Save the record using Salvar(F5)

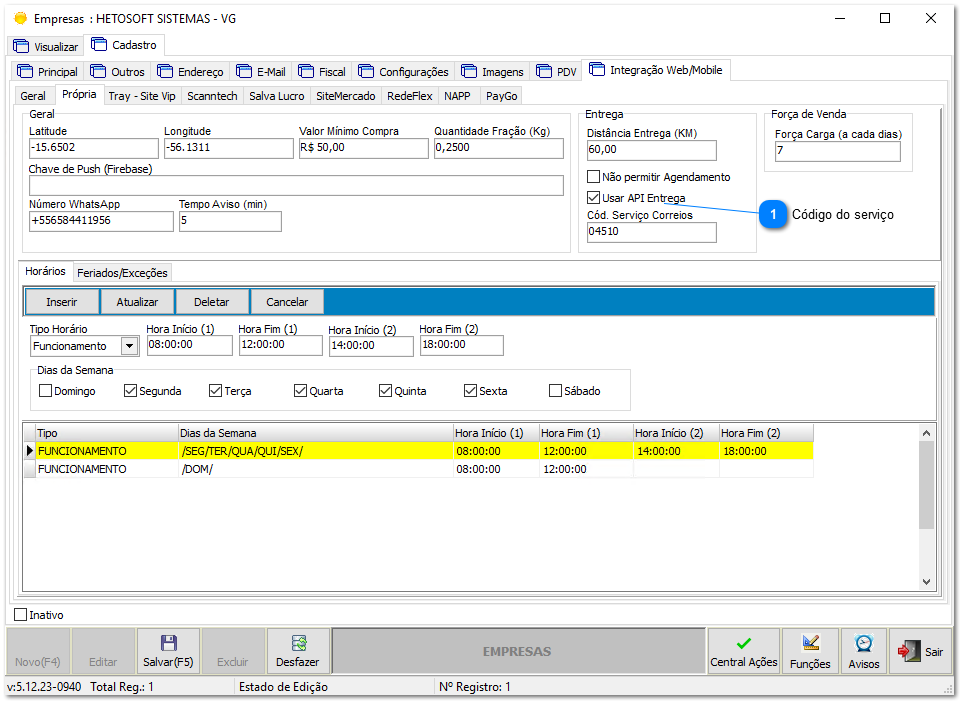click(x=168, y=651)
